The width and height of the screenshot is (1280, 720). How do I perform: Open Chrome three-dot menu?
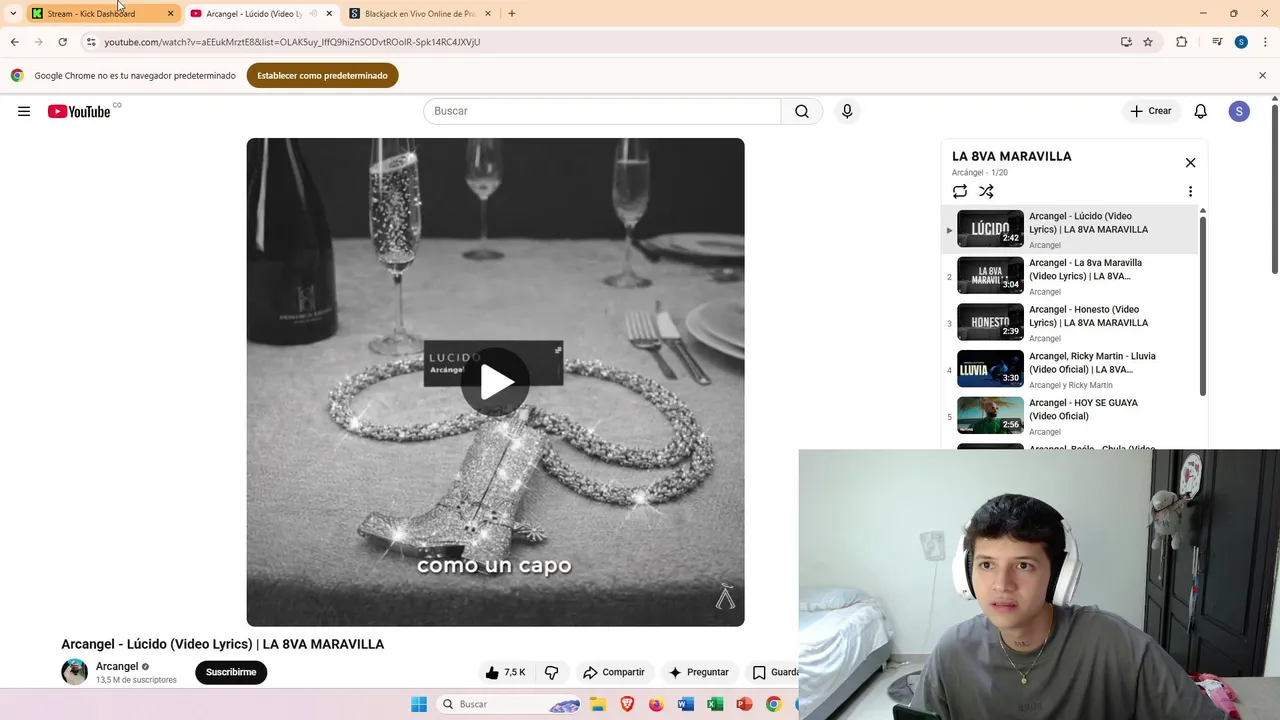1263,42
